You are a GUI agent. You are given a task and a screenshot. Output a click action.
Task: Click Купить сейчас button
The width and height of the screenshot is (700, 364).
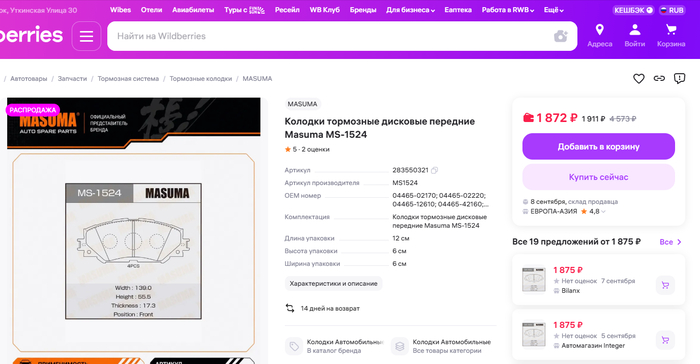598,177
